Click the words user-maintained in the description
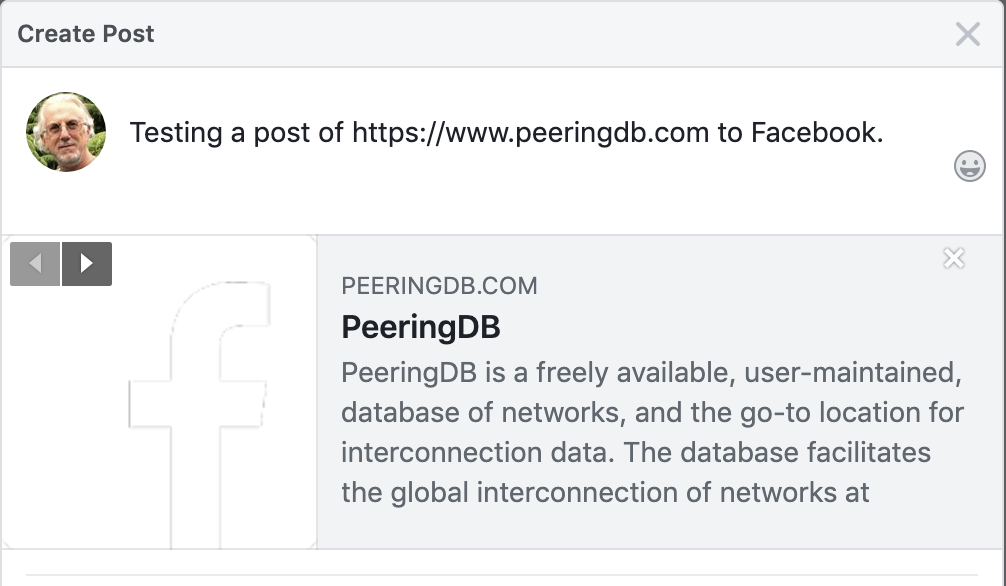 (853, 373)
